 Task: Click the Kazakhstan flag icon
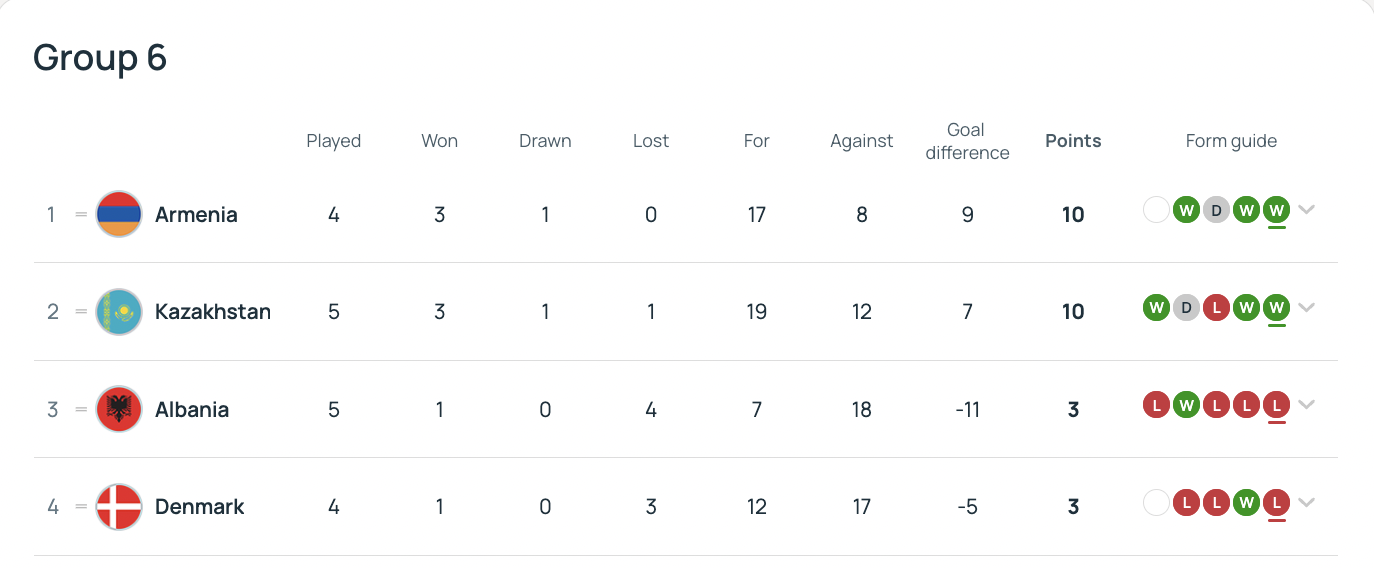pyautogui.click(x=119, y=312)
